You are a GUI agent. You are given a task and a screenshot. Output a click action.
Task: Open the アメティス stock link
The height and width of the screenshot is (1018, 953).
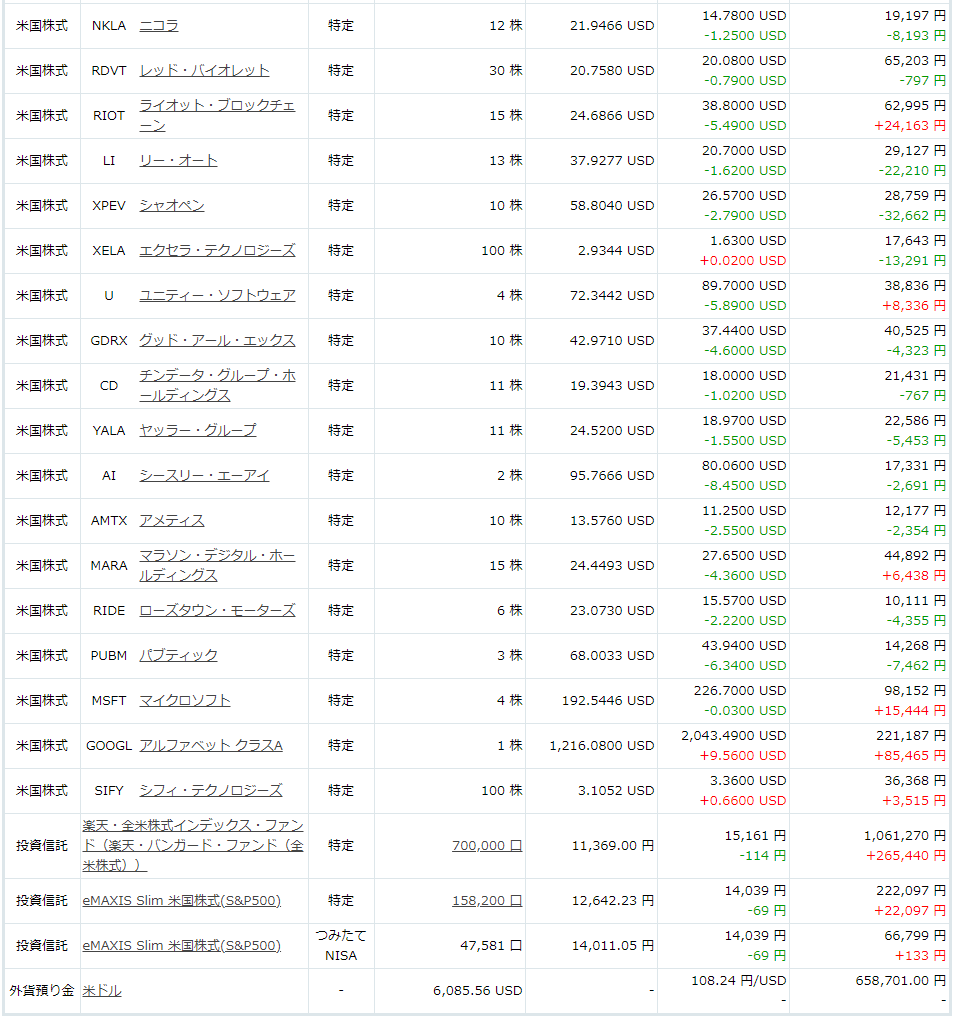171,520
